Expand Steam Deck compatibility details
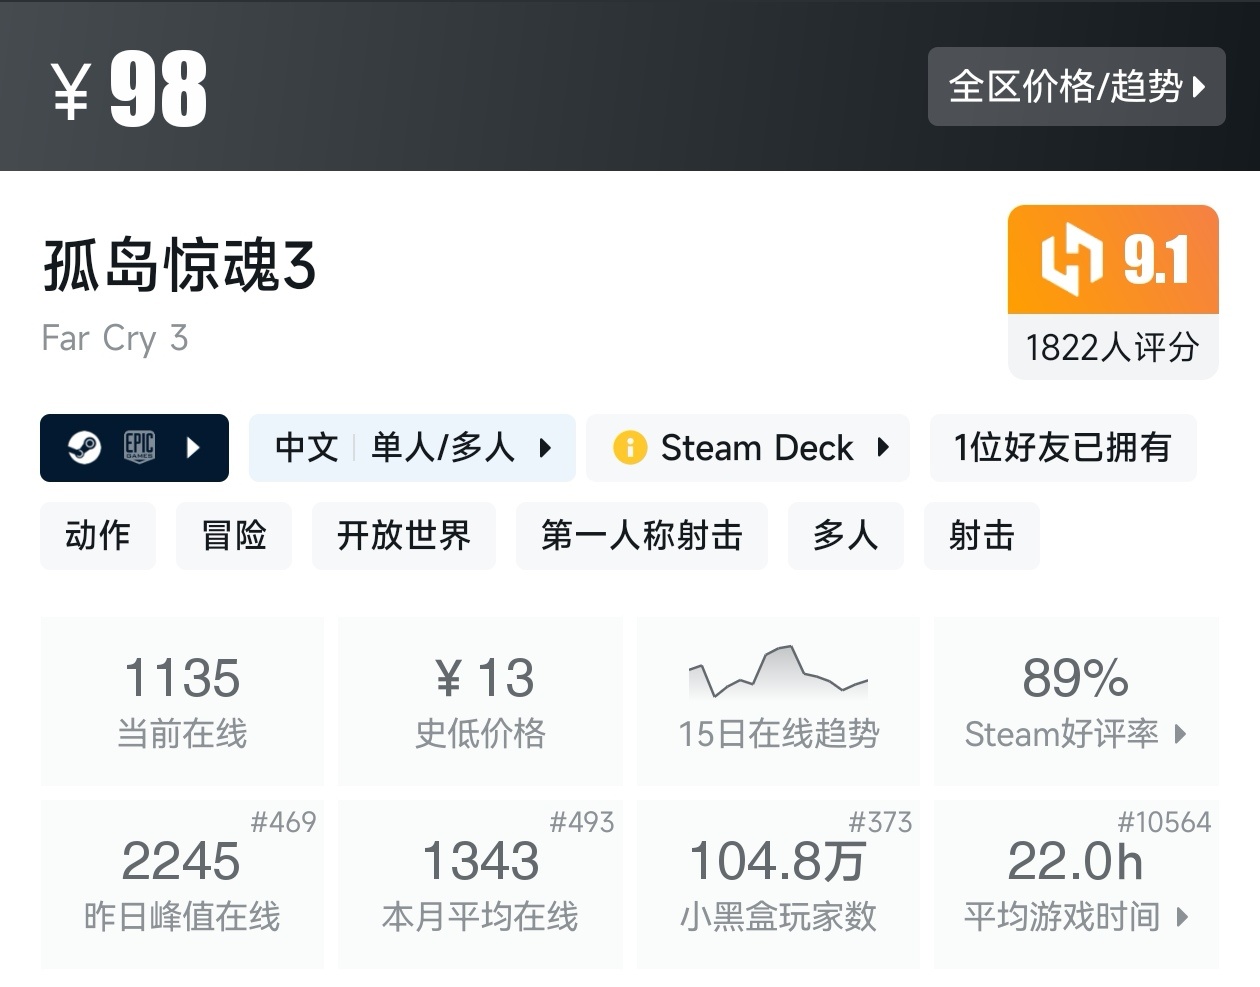Image resolution: width=1260 pixels, height=987 pixels. [883, 447]
